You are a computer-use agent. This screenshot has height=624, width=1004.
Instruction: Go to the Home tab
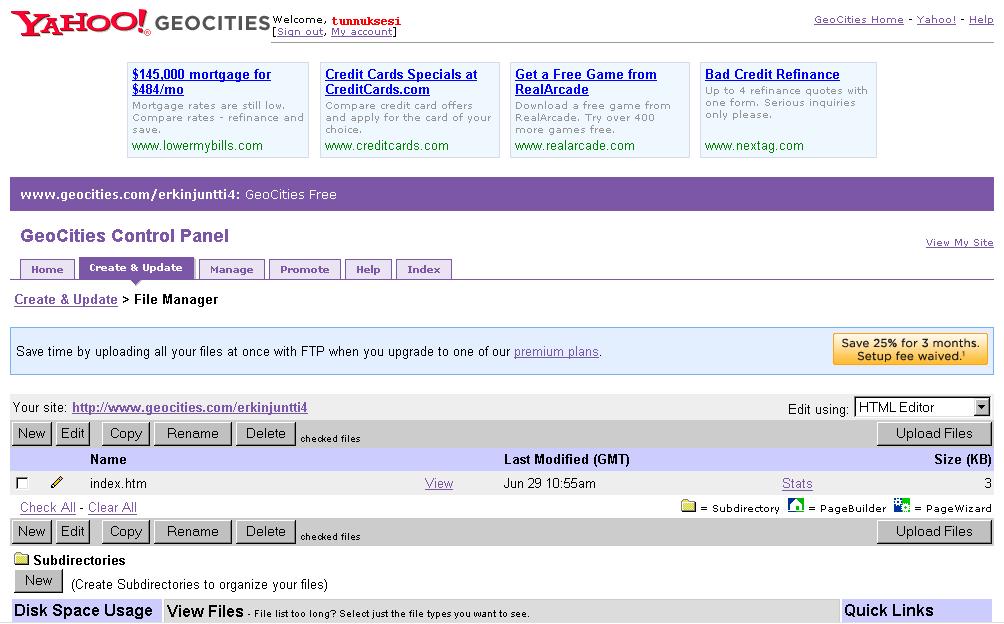tap(47, 269)
